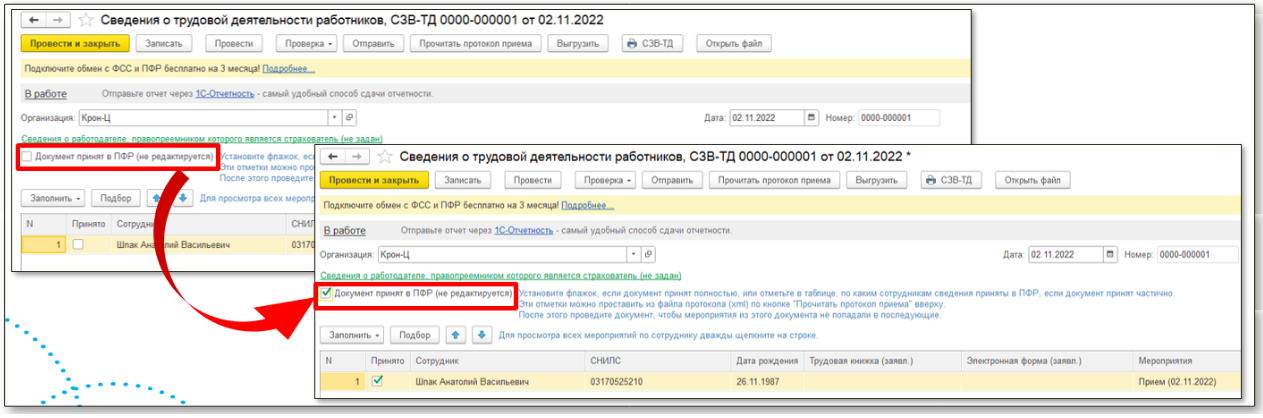The width and height of the screenshot is (1263, 418).
Task: Expand the Организация dropdown arrow in the front window
Action: [x=630, y=254]
